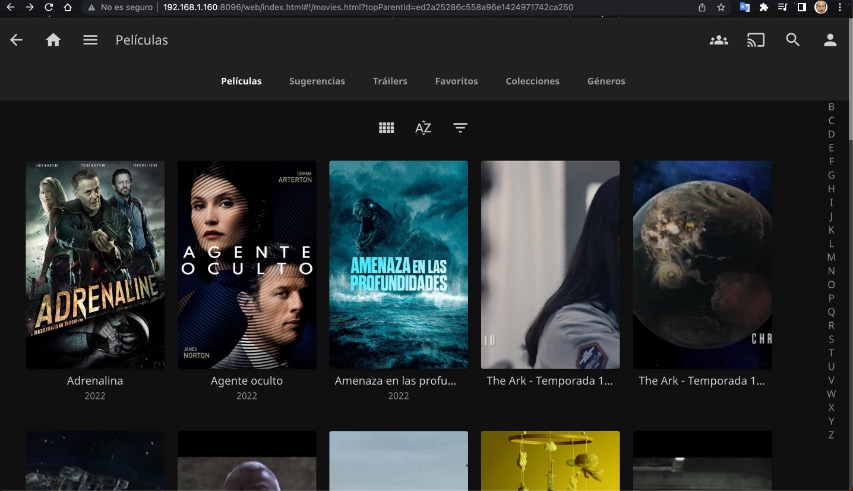Image resolution: width=853 pixels, height=491 pixels.
Task: Open the The Ark poster with planet
Action: click(702, 264)
